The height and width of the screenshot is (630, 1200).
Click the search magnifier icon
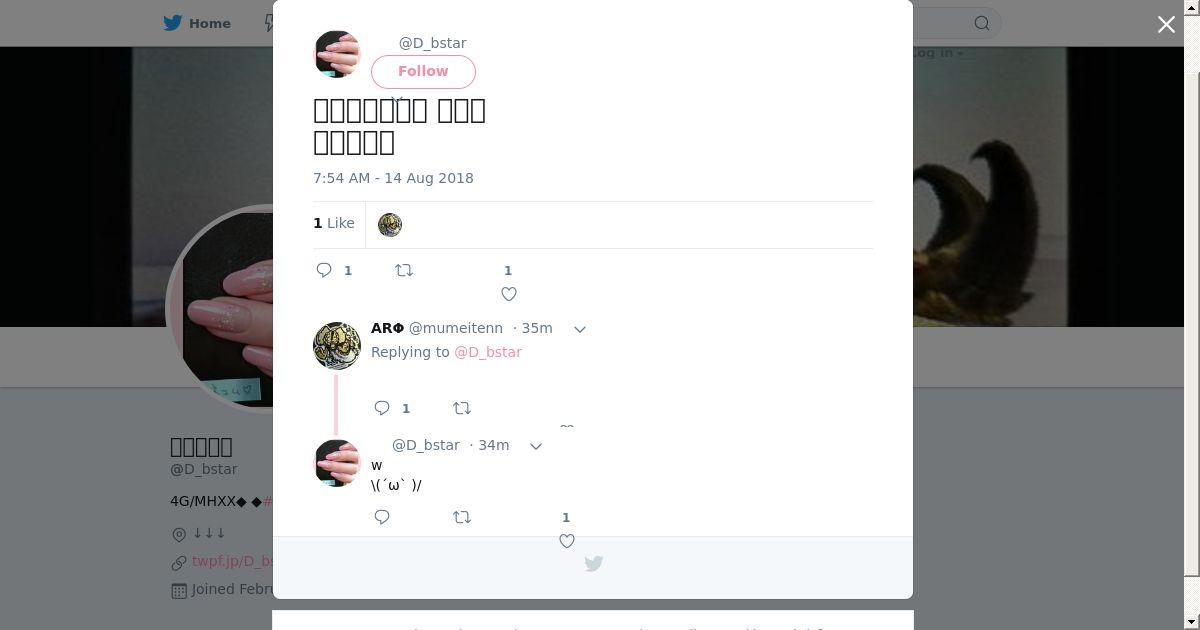(x=982, y=23)
